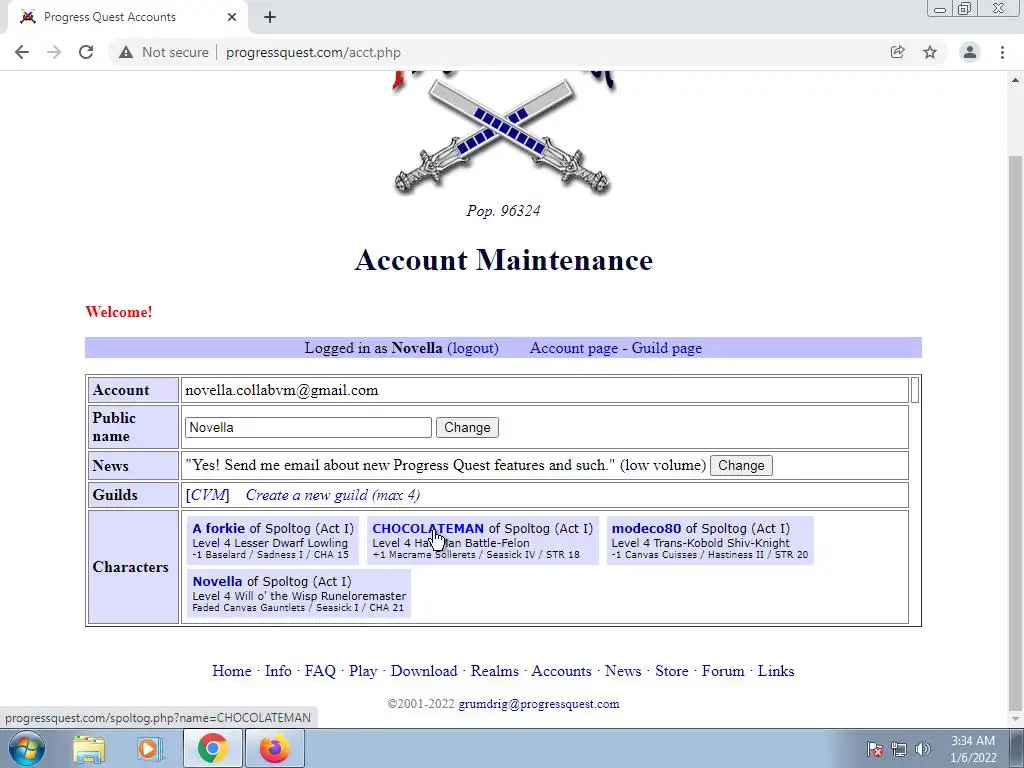
Task: Click the logout link
Action: pos(473,348)
